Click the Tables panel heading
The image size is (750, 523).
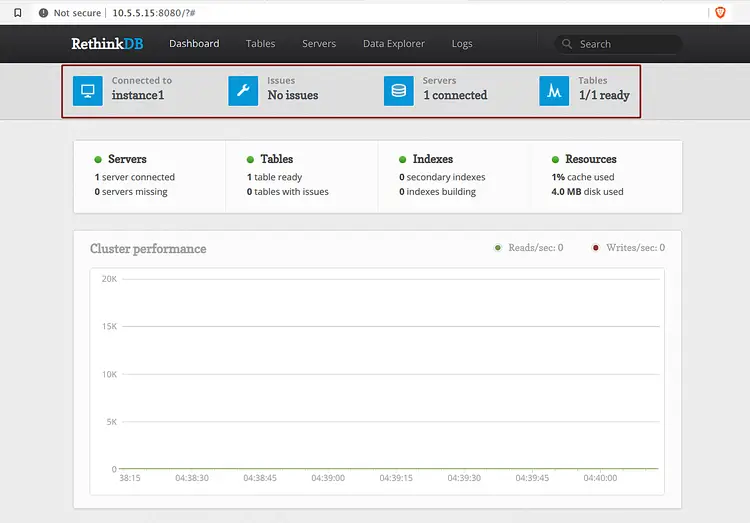276,159
